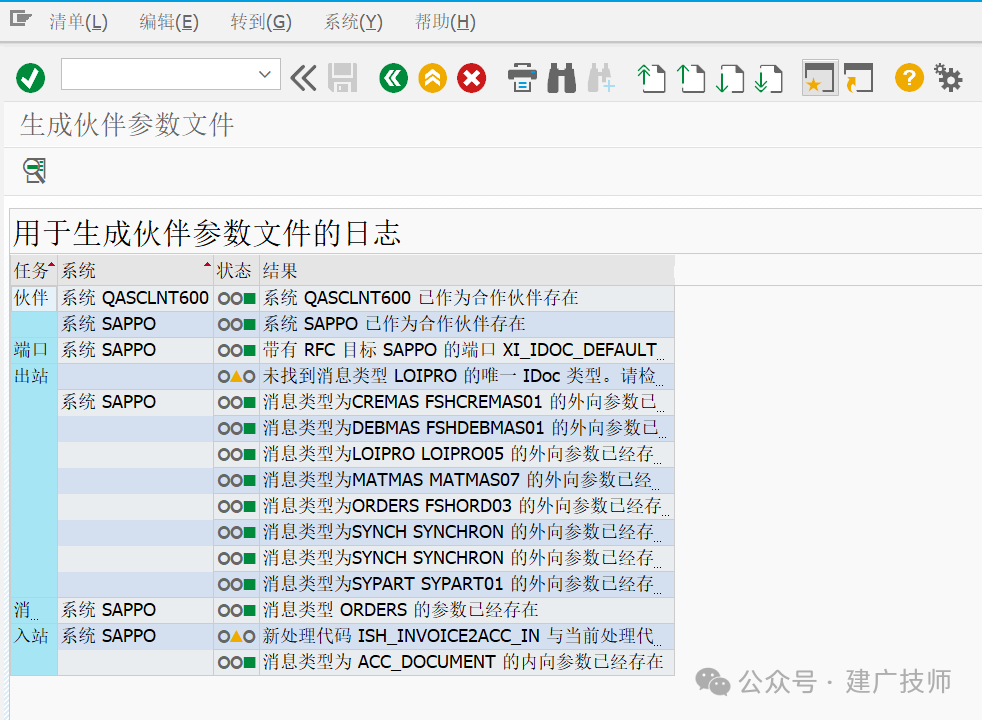Open the 转到(G) menu
982x720 pixels.
pos(261,22)
